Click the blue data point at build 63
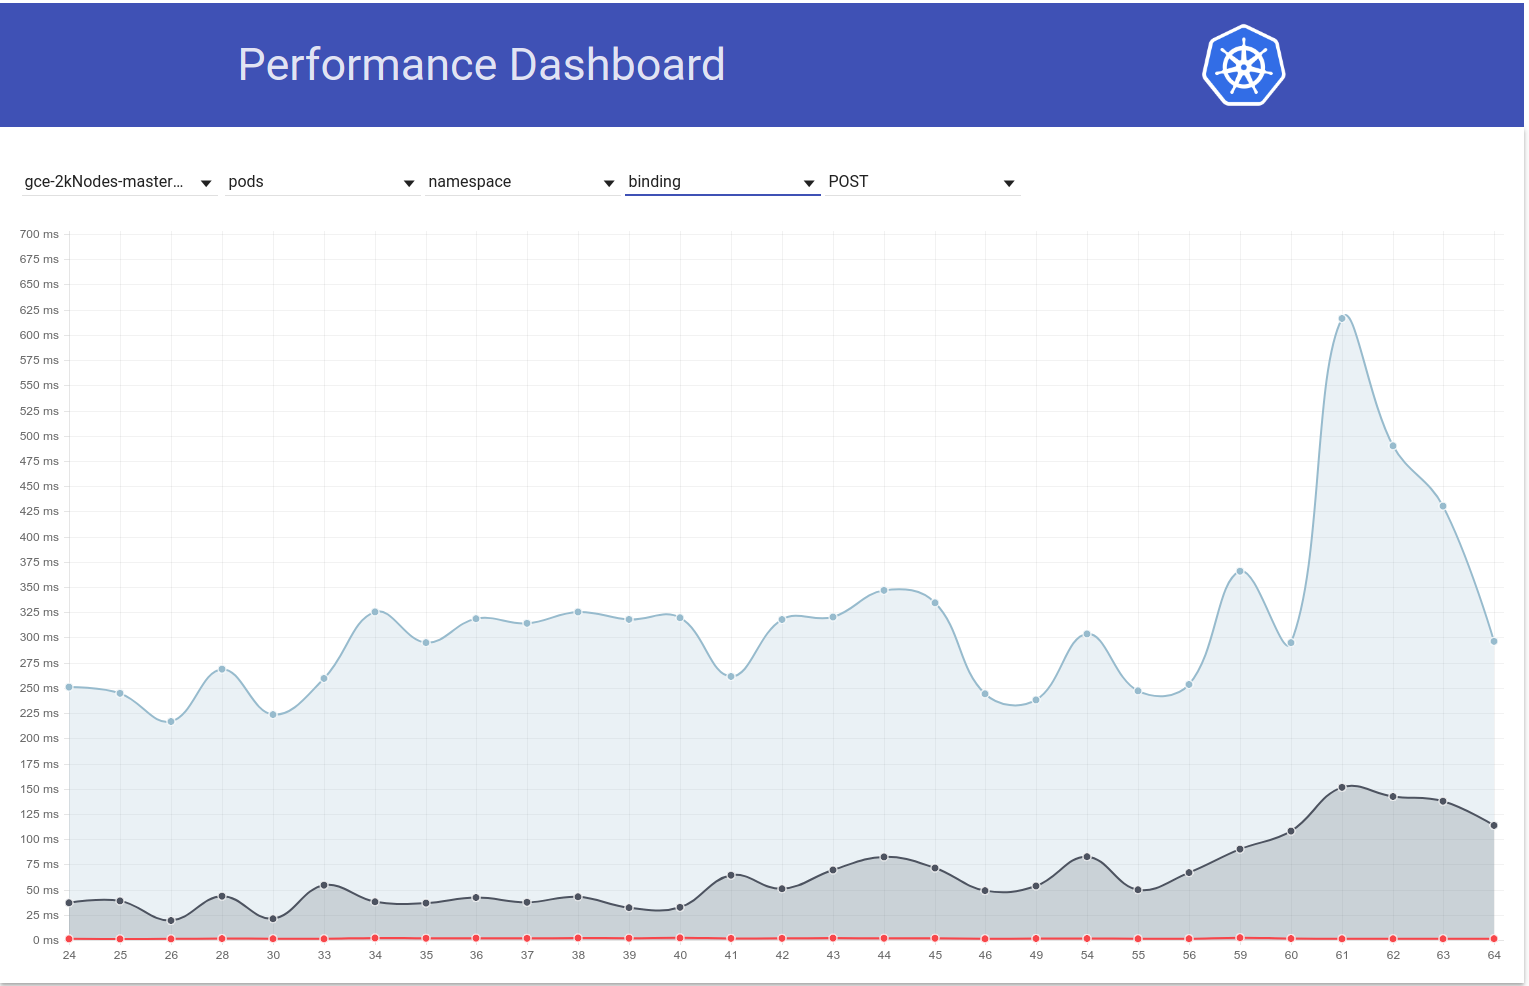 coord(1443,506)
